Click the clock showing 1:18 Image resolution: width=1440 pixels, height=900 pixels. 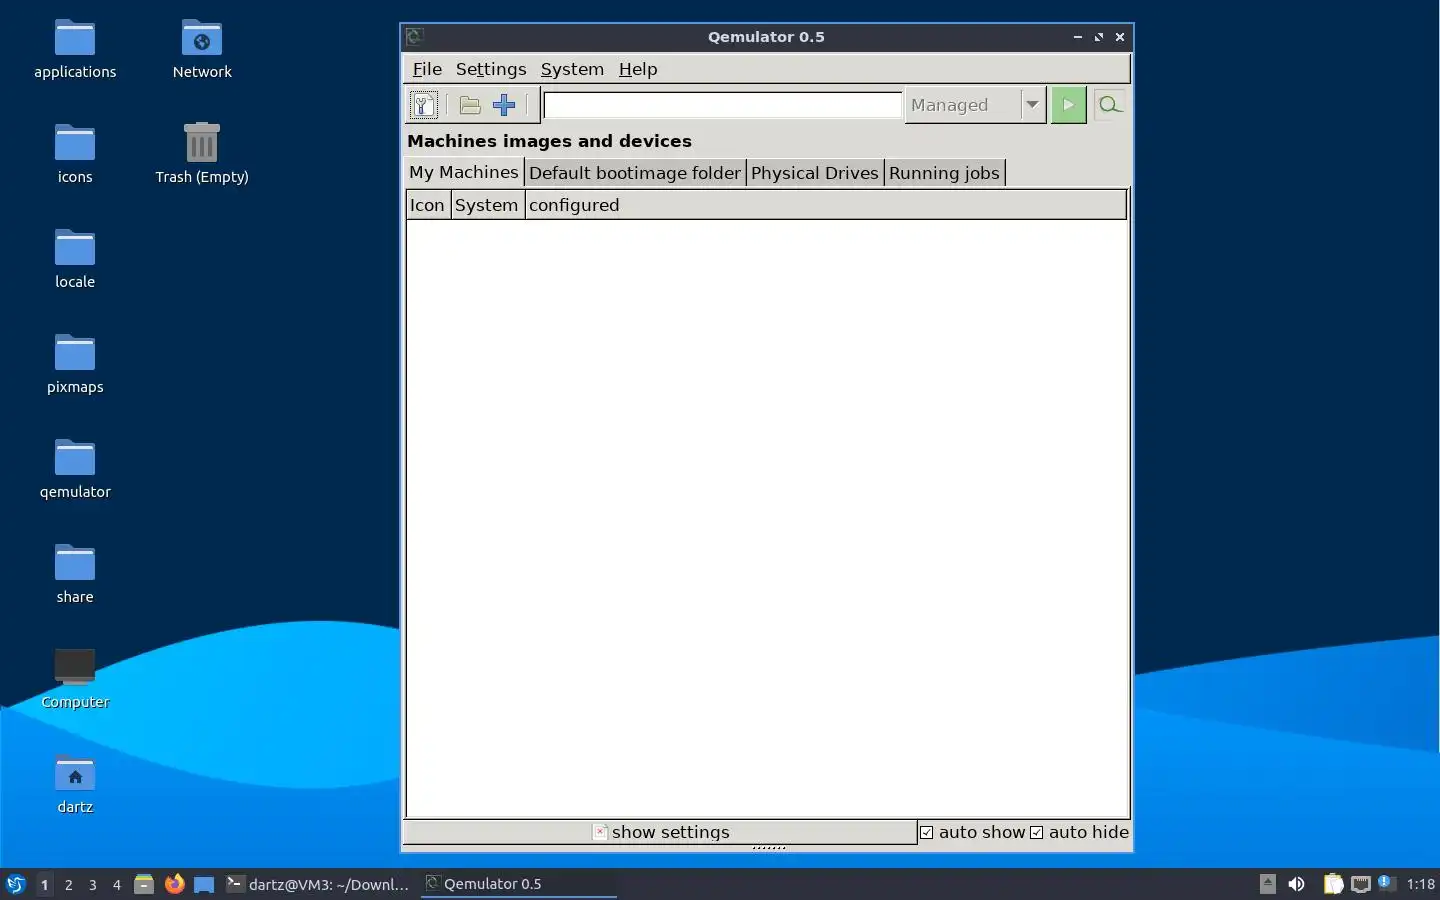click(1420, 884)
